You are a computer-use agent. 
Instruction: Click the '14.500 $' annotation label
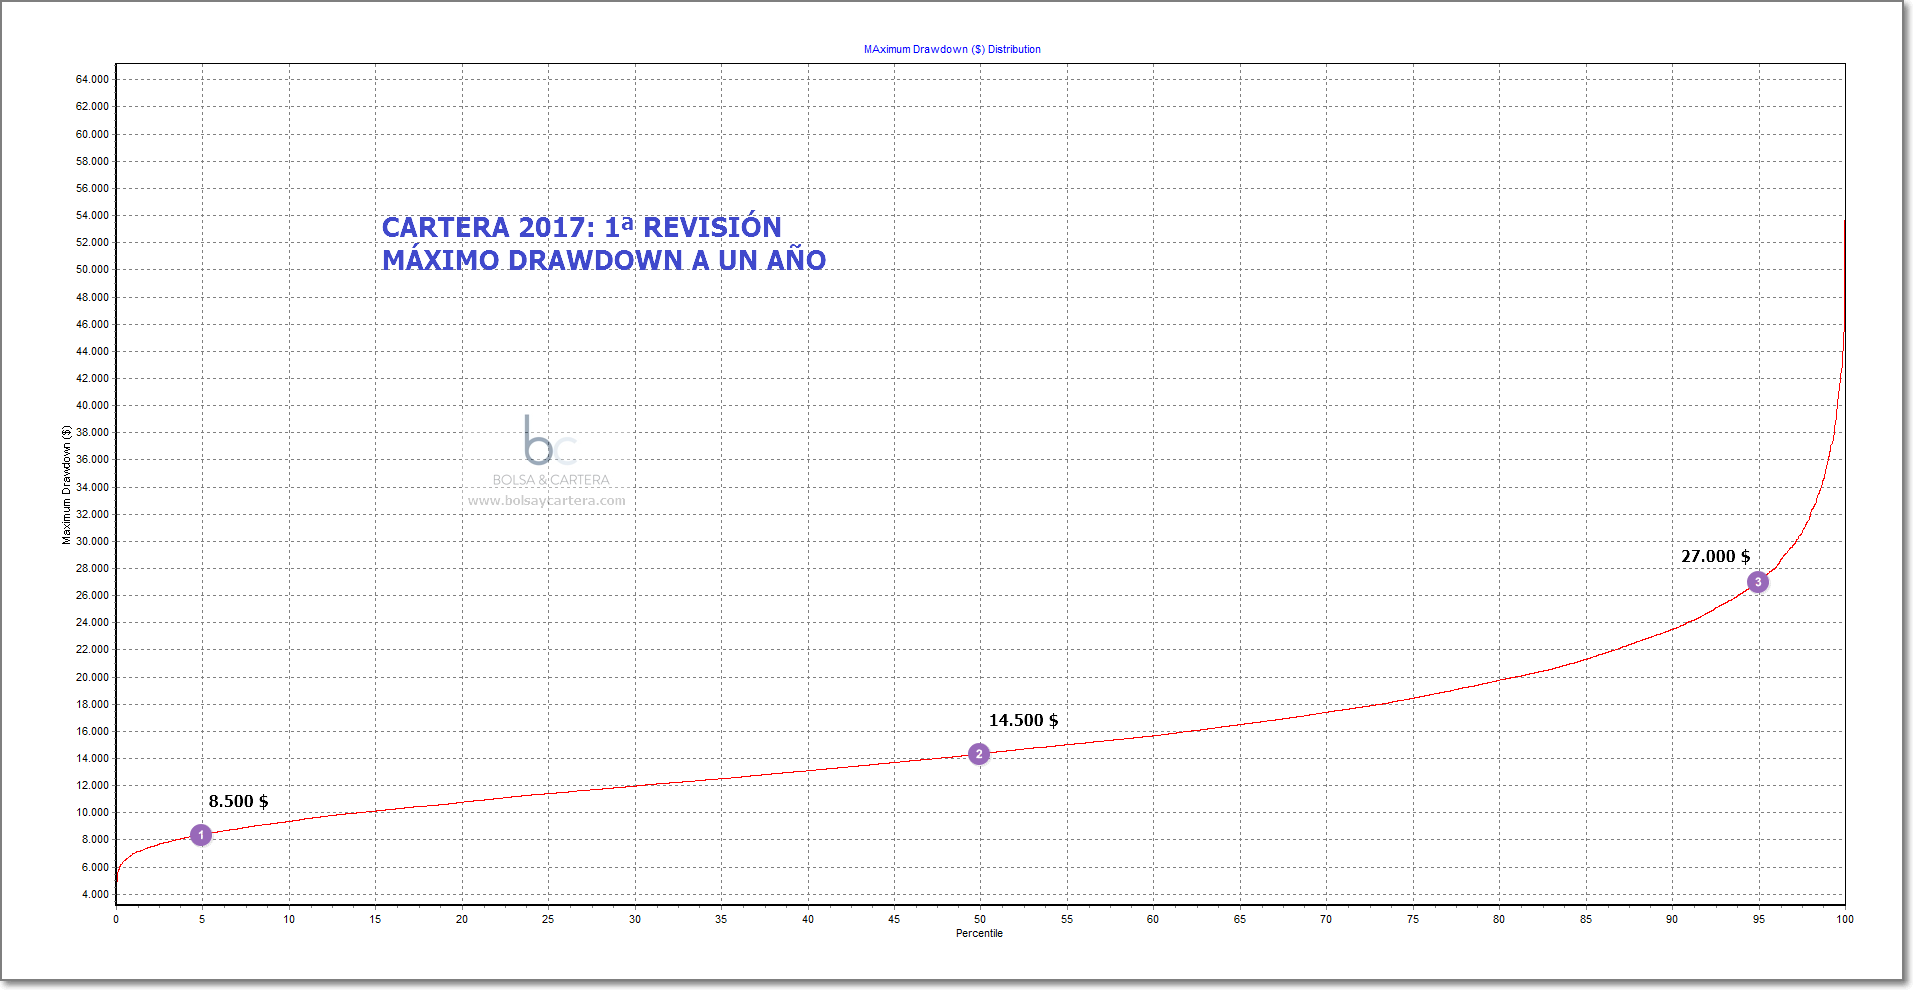[x=1023, y=720]
